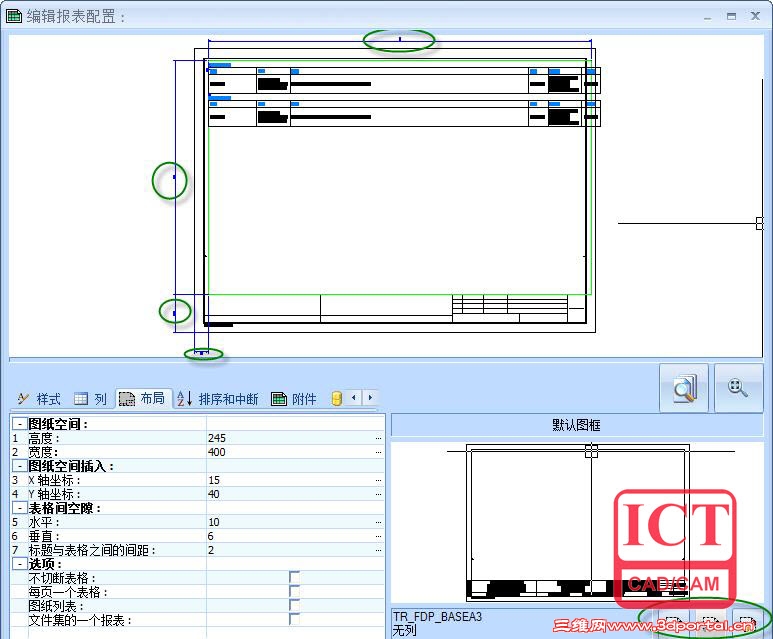
Task: Click the top width dimension handle in preview
Action: click(x=400, y=38)
